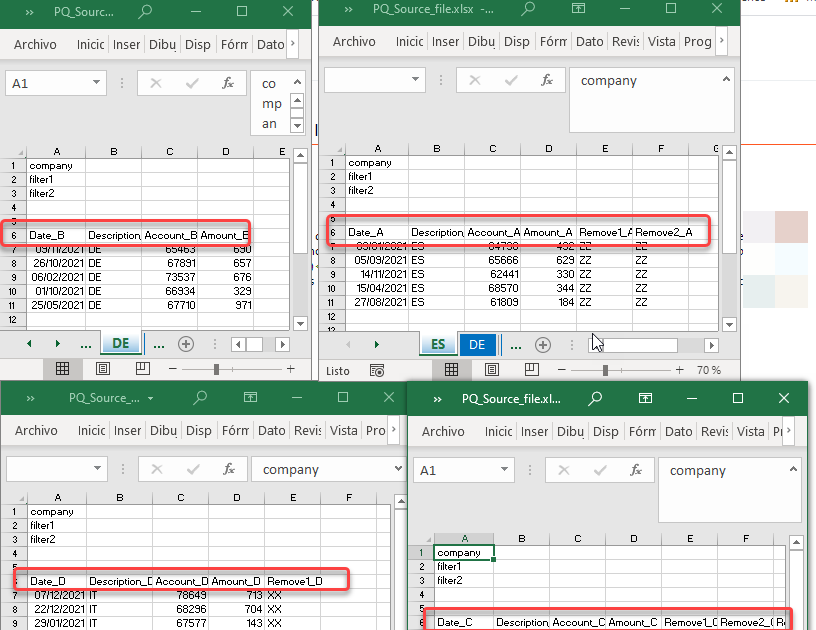Click the horizontal scrollbar right arrow

710,343
